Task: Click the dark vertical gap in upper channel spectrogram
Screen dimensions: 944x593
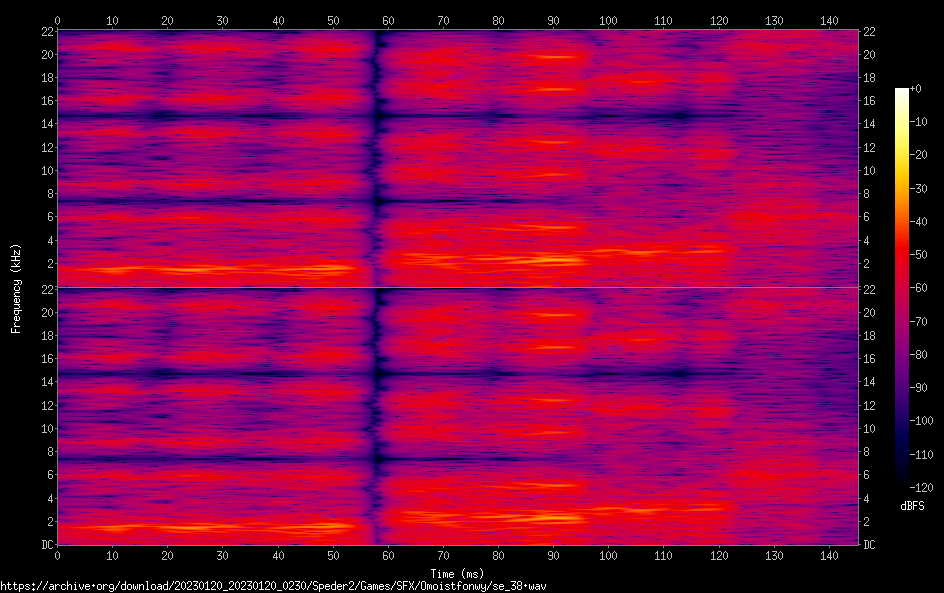Action: point(377,160)
